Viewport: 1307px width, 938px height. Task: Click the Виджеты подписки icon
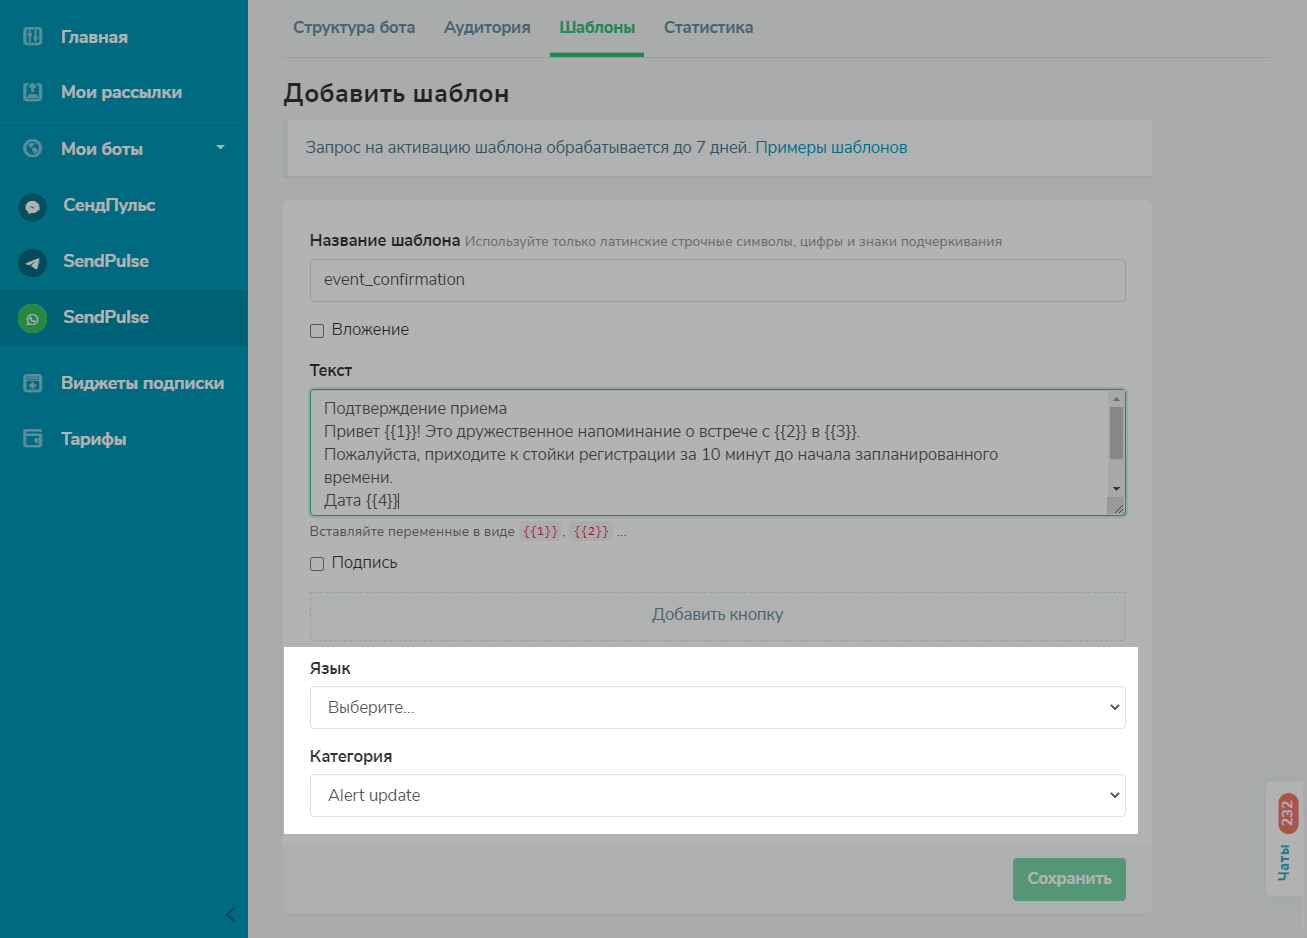(x=33, y=383)
